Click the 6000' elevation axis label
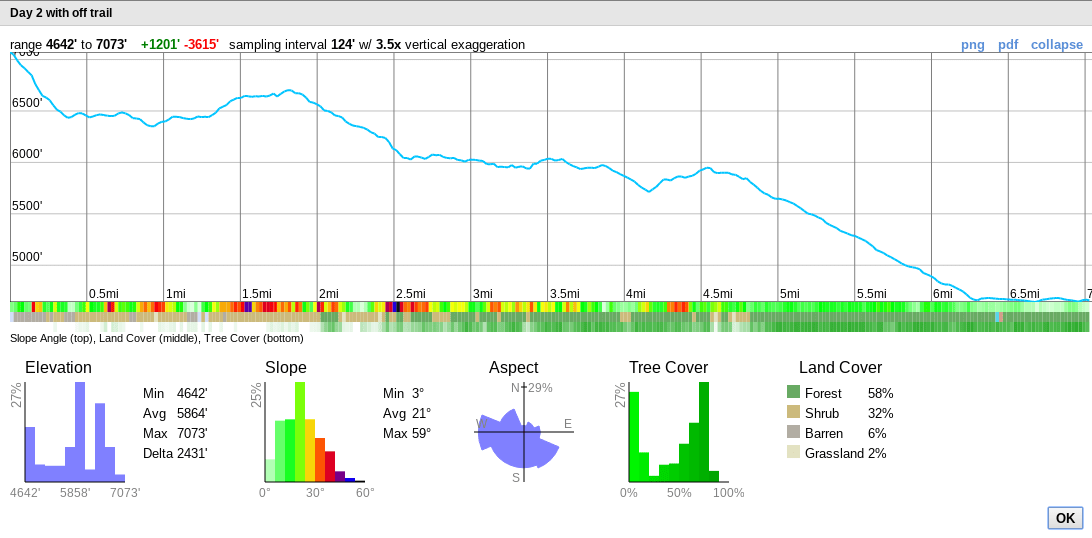Screen dimensions: 1092x538 (27, 154)
